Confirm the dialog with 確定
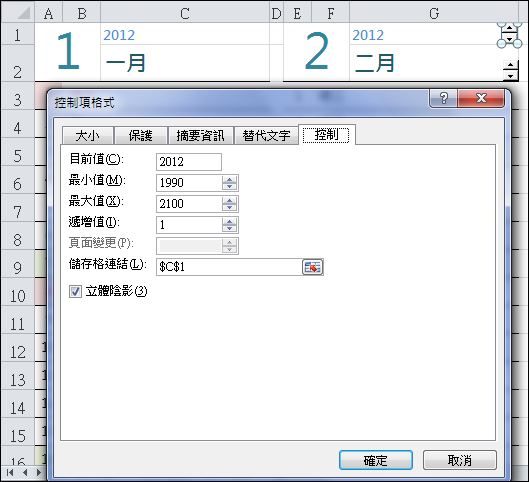 coord(375,460)
